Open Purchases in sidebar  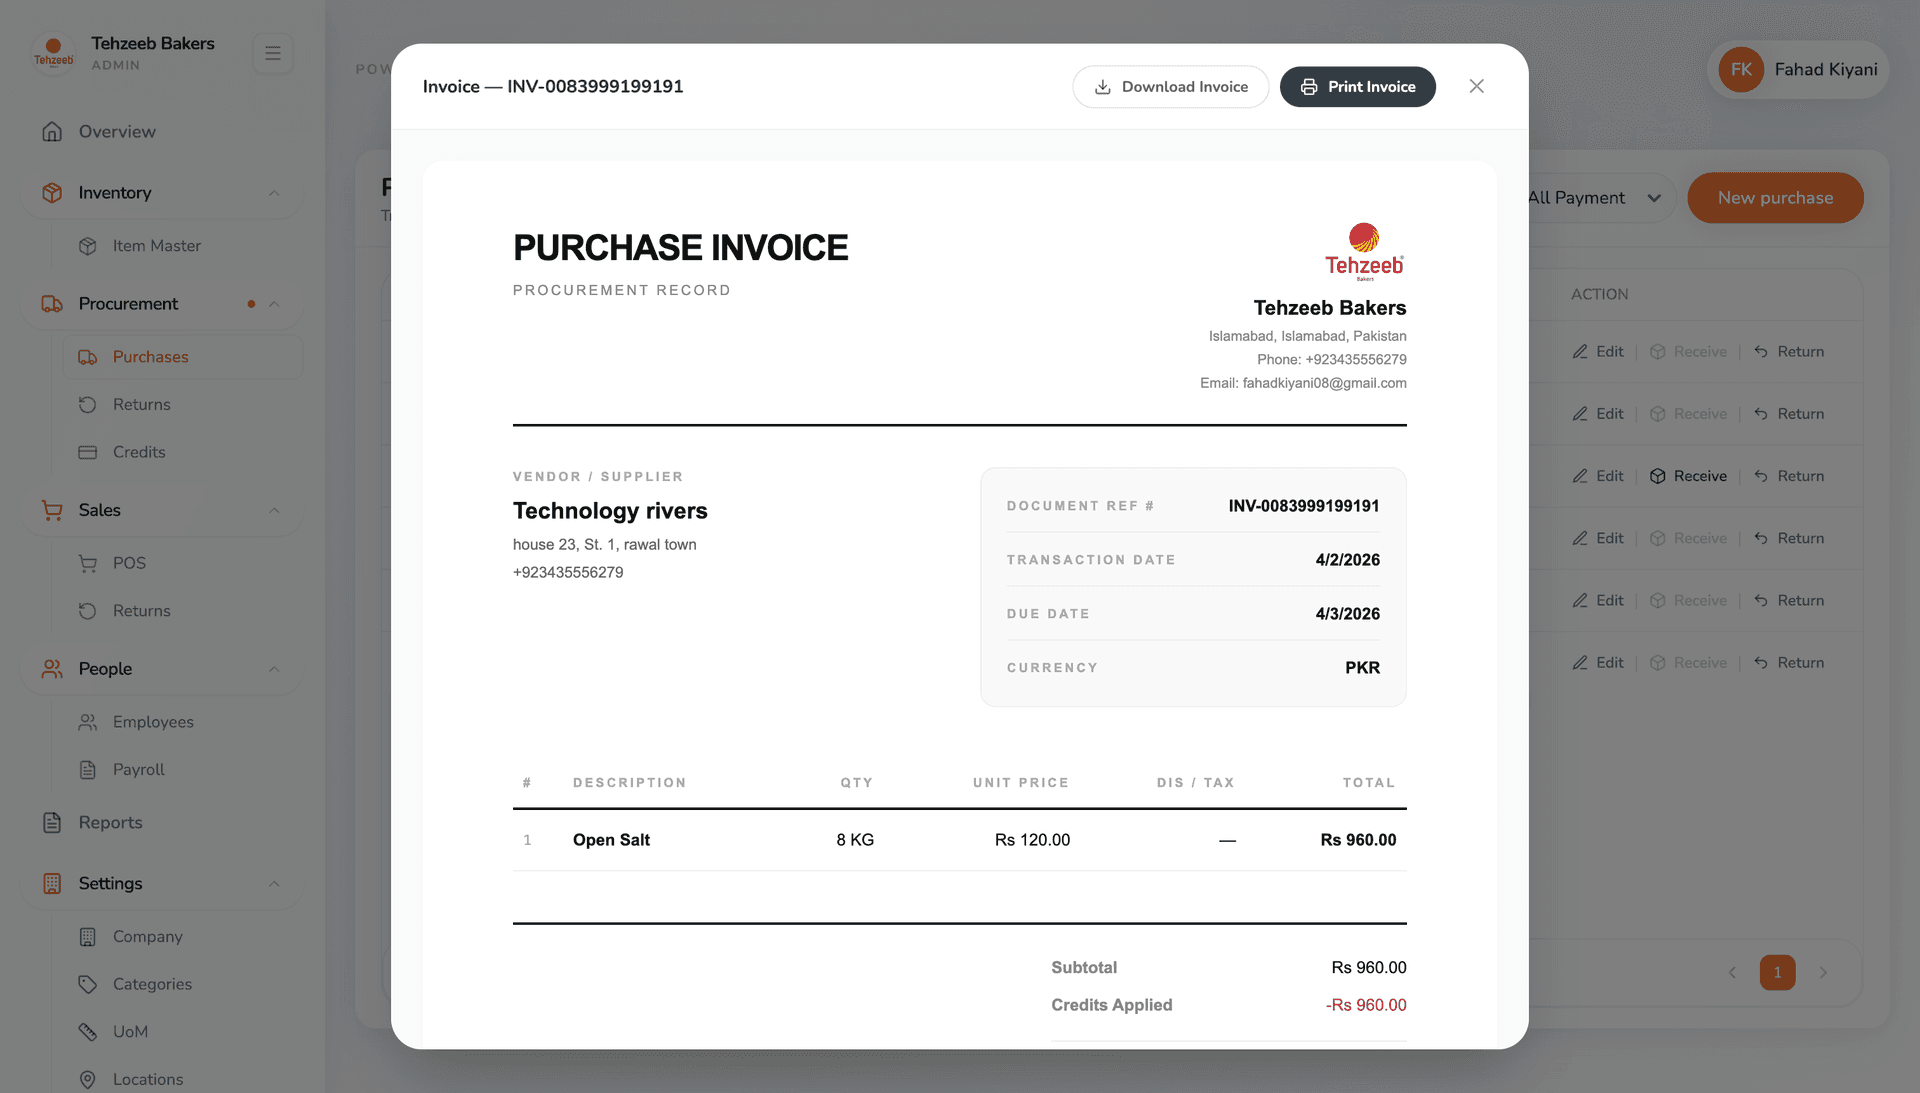click(183, 357)
